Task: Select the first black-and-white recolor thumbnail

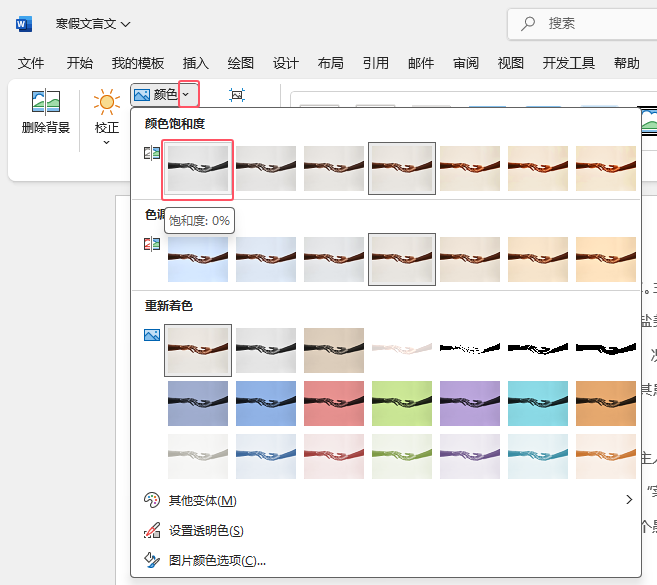Action: coord(470,350)
